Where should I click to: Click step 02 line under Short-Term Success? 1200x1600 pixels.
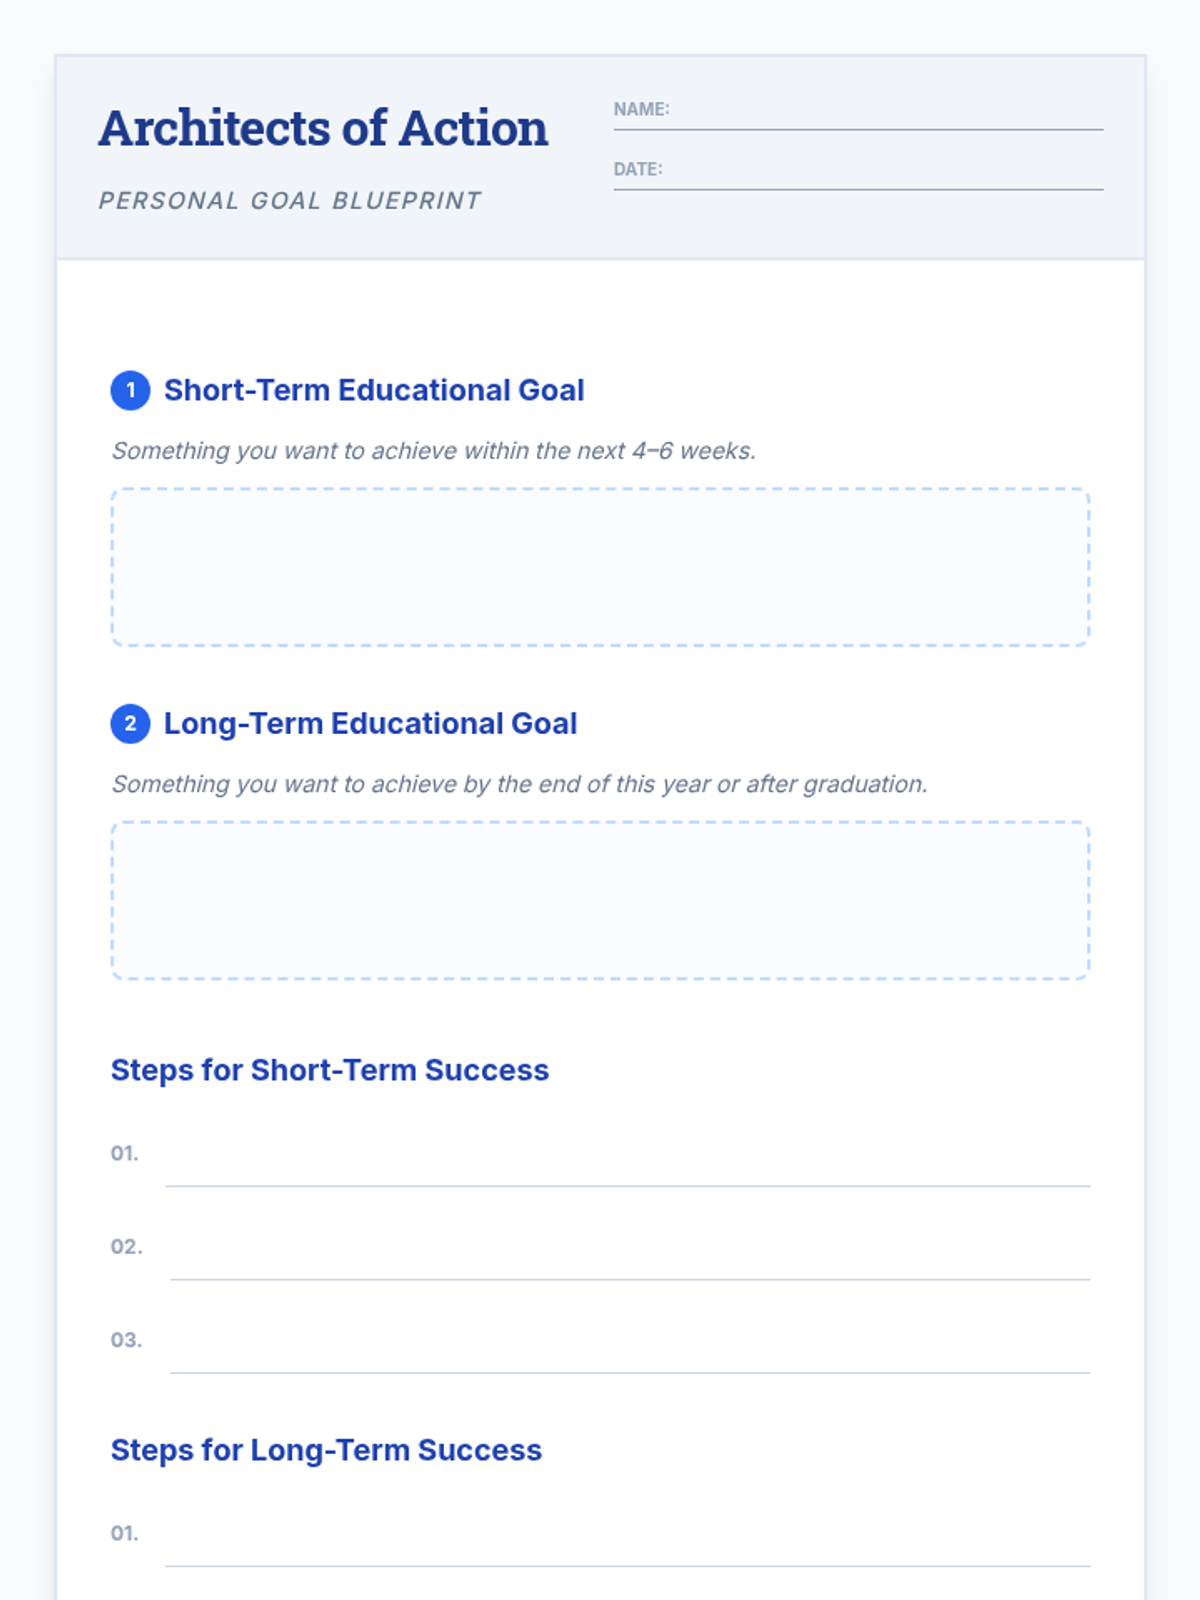(630, 1259)
